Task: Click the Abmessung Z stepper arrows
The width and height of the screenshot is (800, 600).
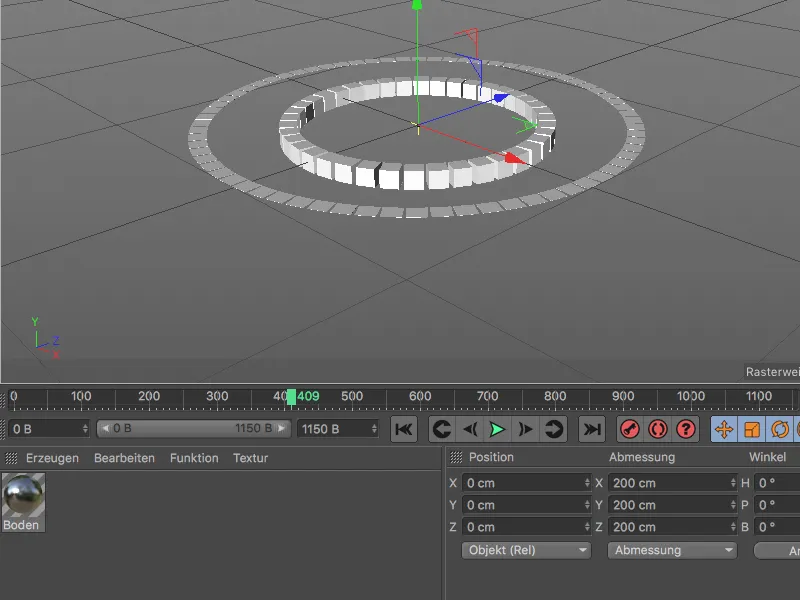Action: pyautogui.click(x=733, y=527)
